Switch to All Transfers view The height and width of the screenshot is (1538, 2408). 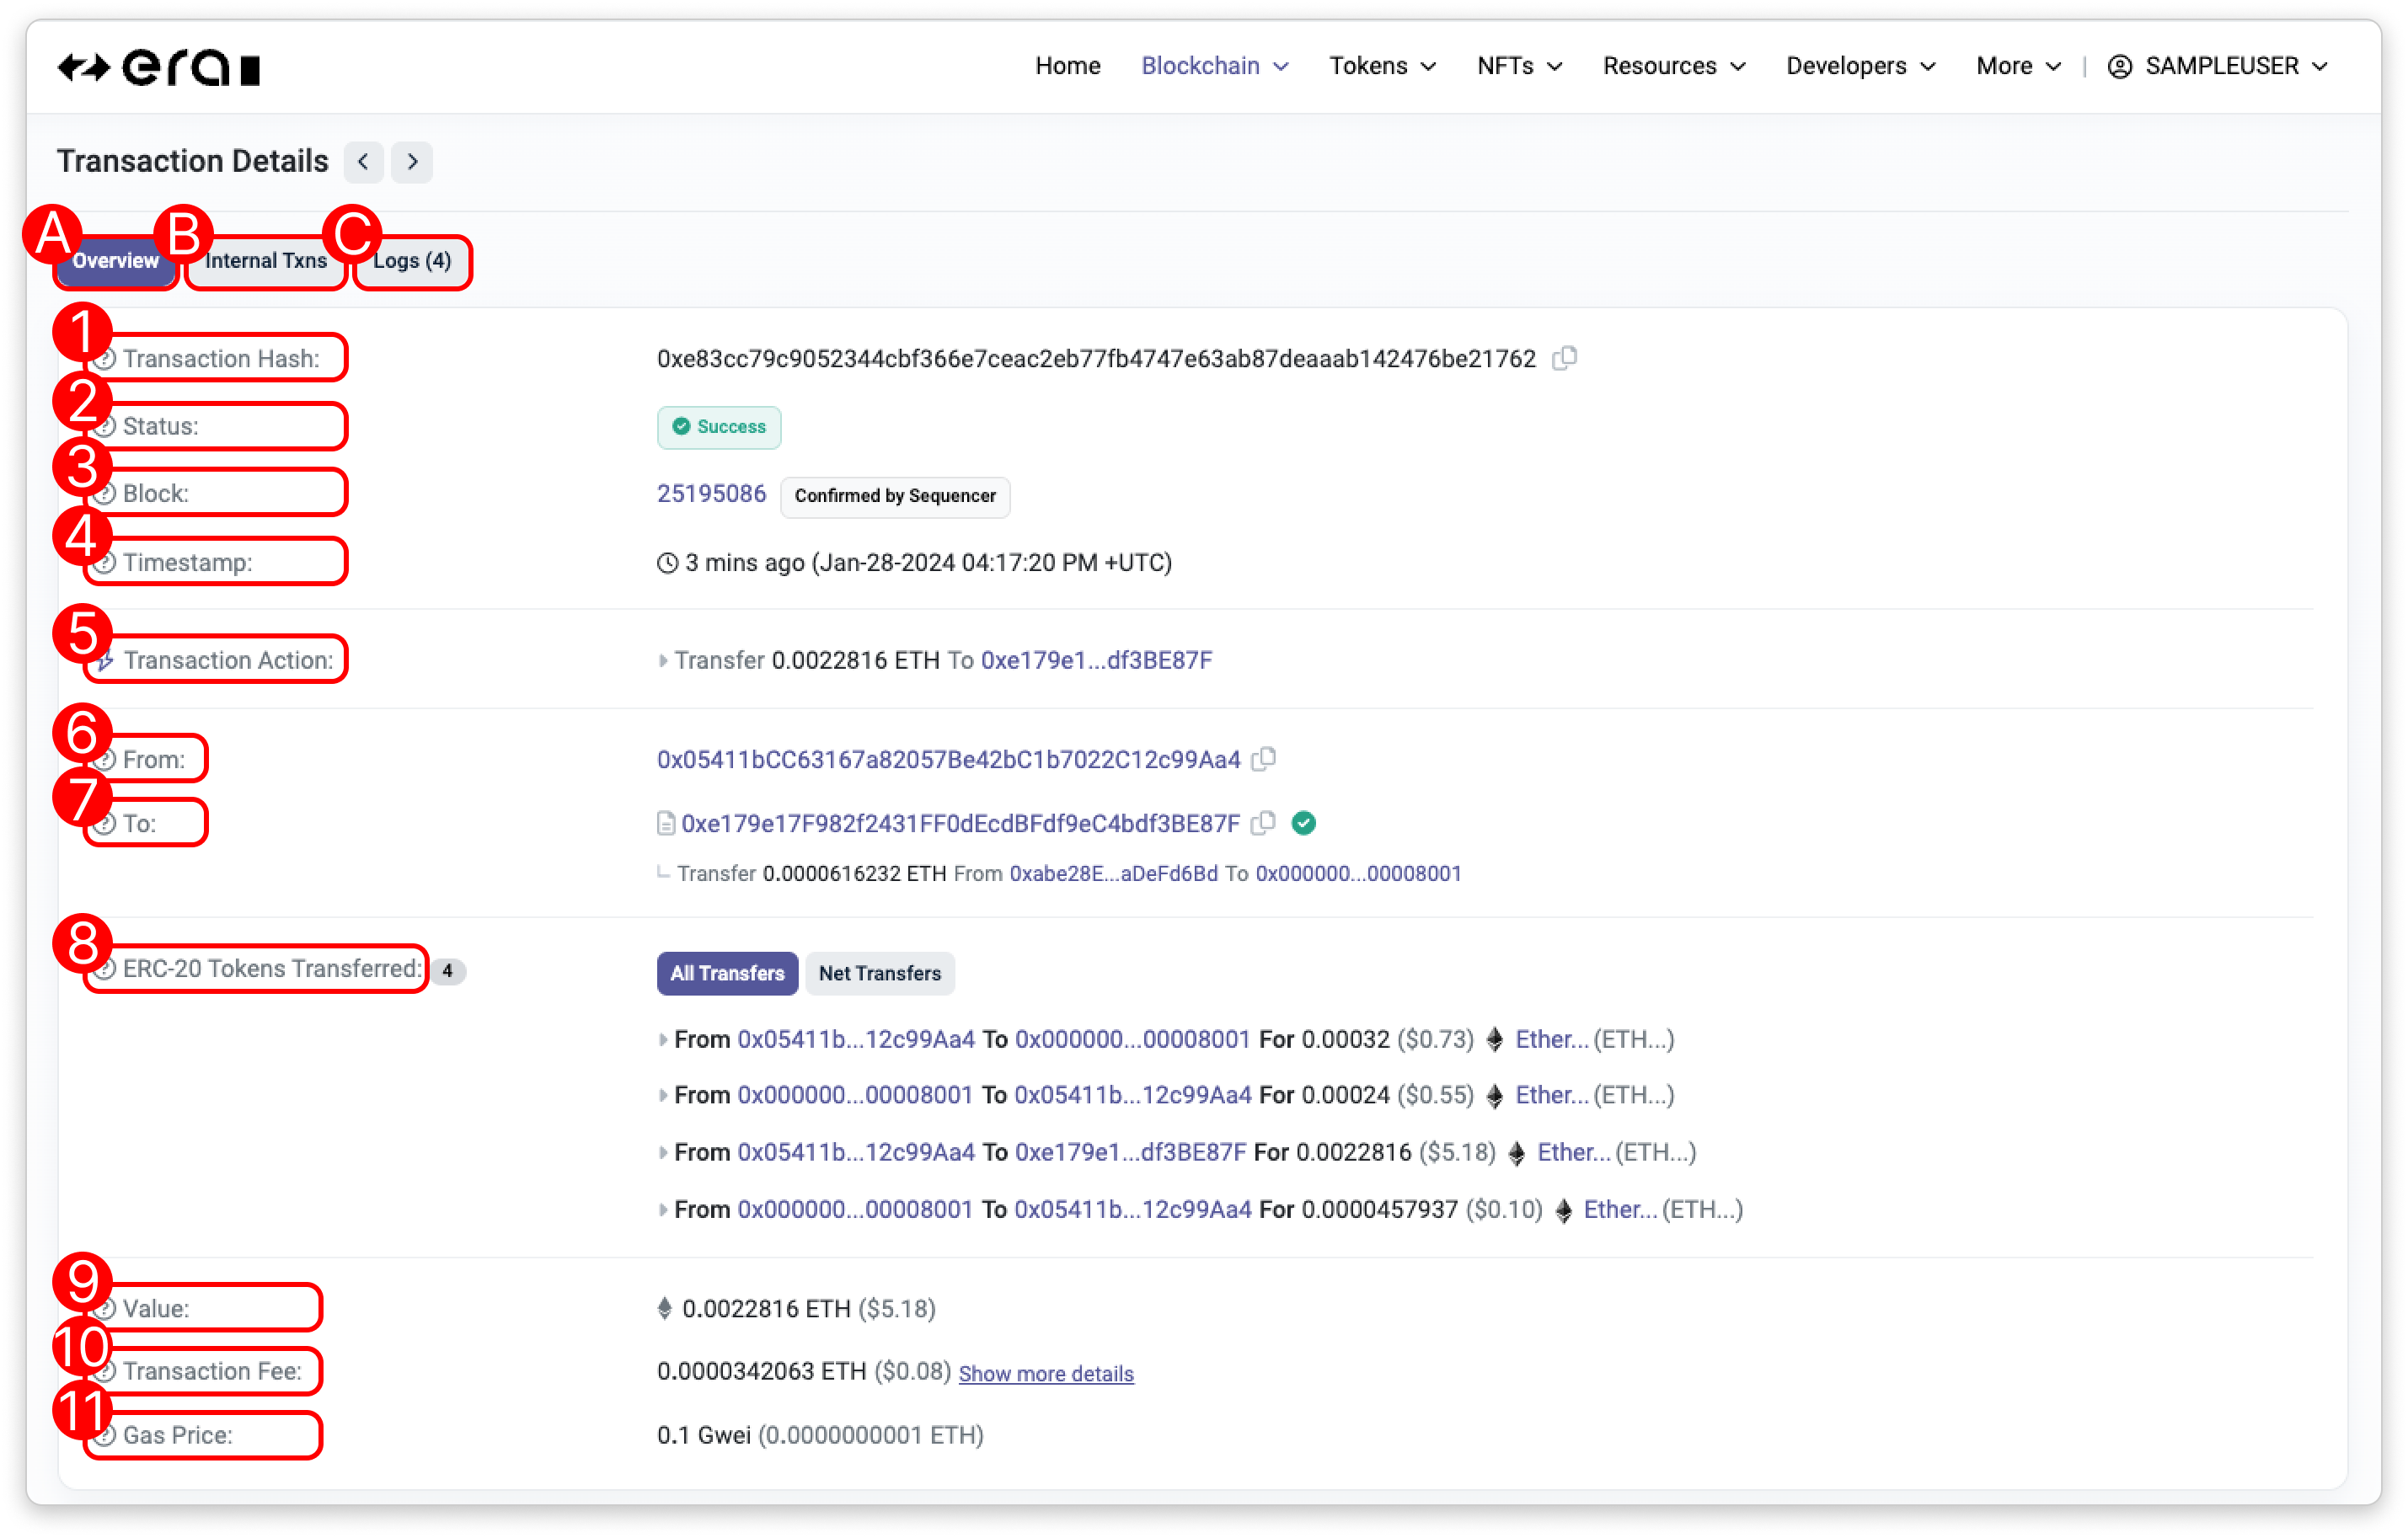click(727, 973)
